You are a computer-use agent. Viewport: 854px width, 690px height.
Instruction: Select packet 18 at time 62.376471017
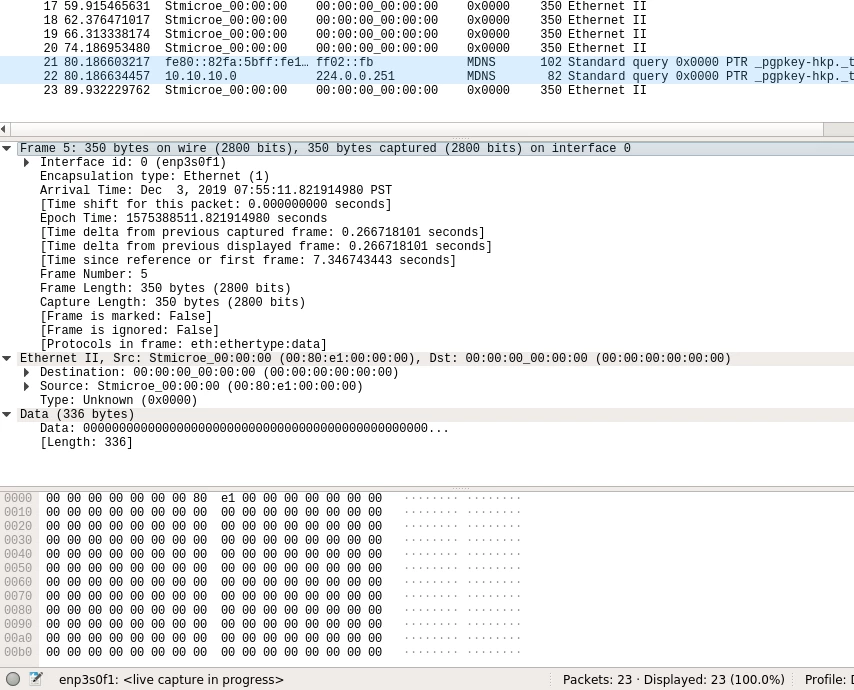(427, 20)
